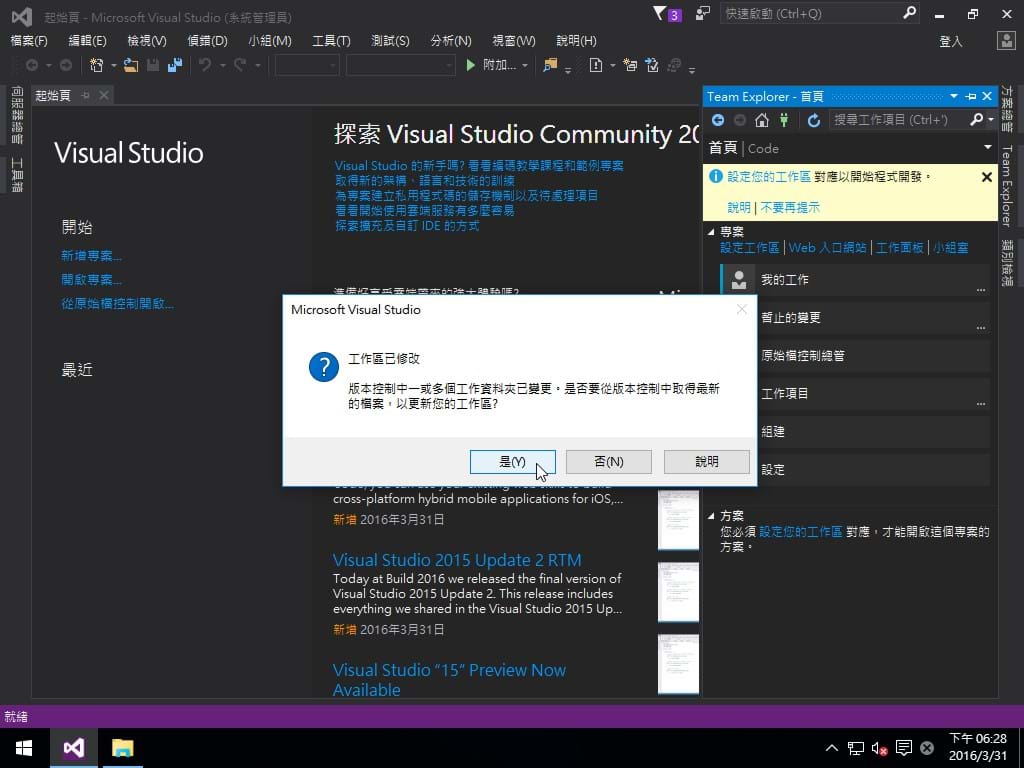Click the green 附加 start button

490,65
